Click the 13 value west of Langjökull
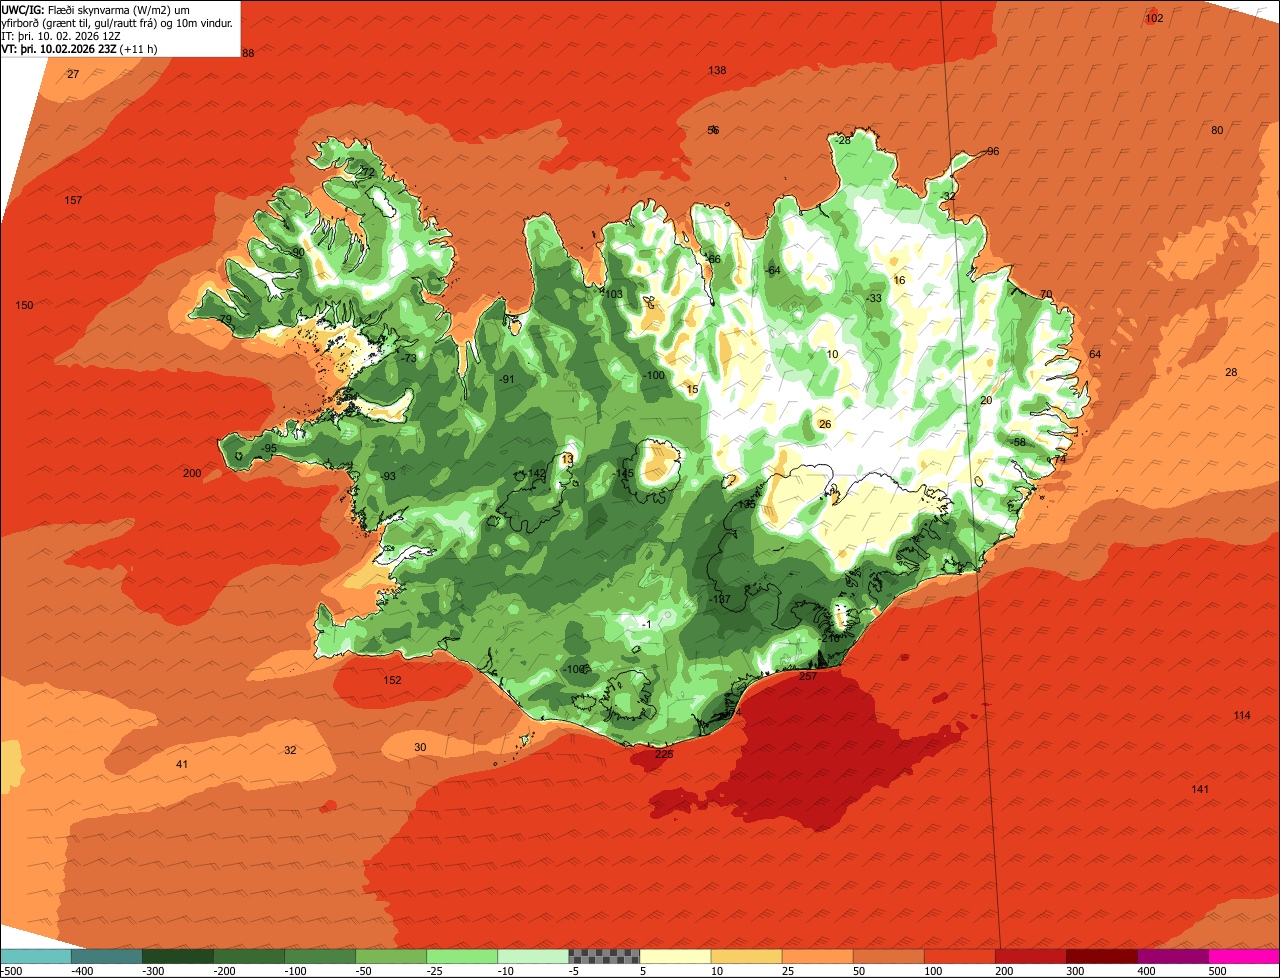 (568, 459)
